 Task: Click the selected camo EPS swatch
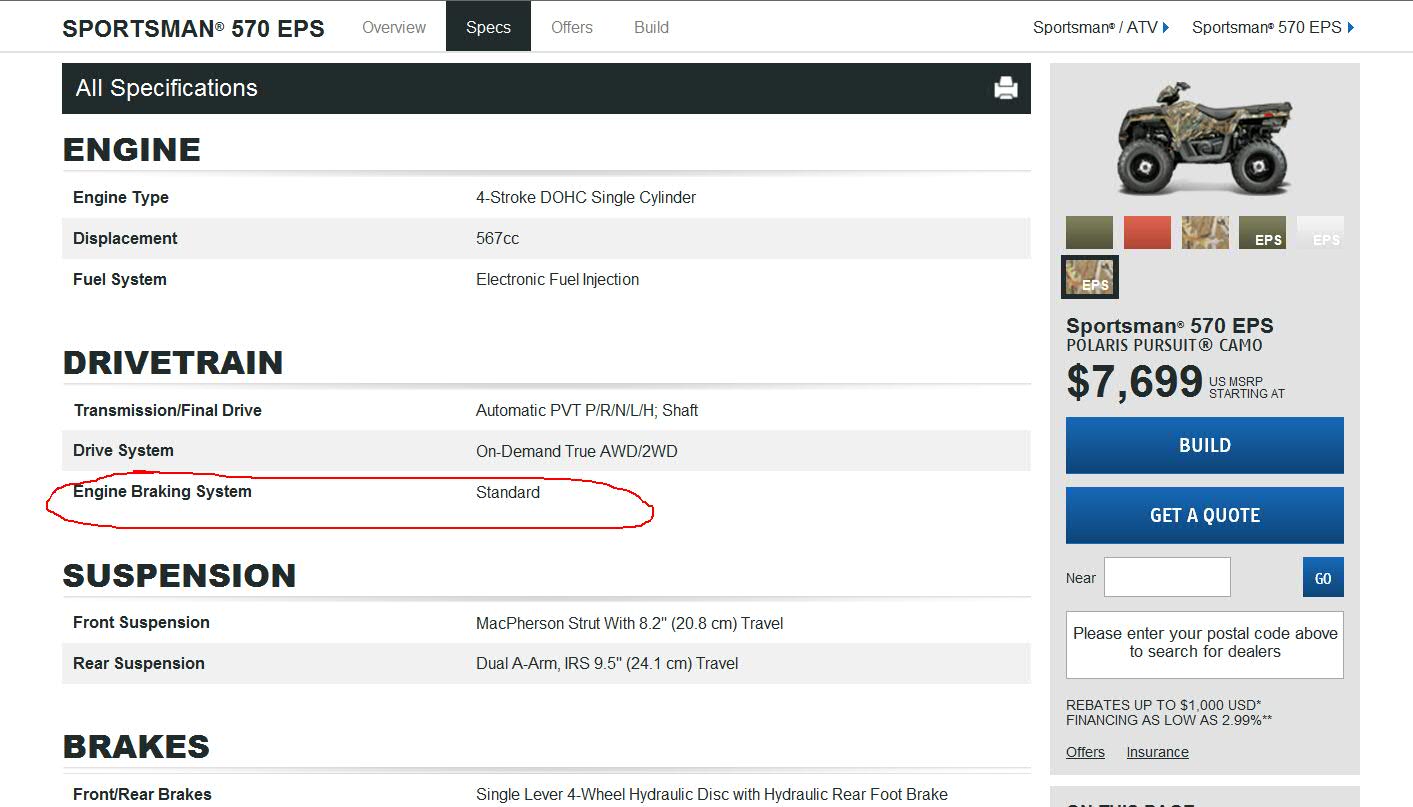pyautogui.click(x=1089, y=277)
